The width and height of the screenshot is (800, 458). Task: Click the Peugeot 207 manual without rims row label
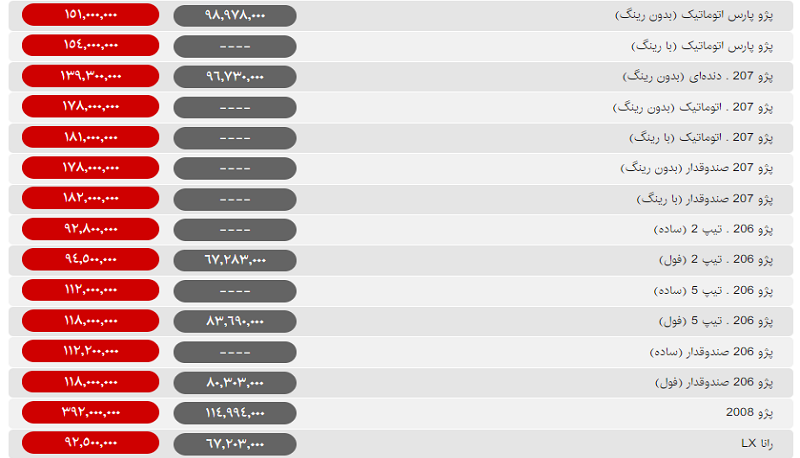point(697,77)
